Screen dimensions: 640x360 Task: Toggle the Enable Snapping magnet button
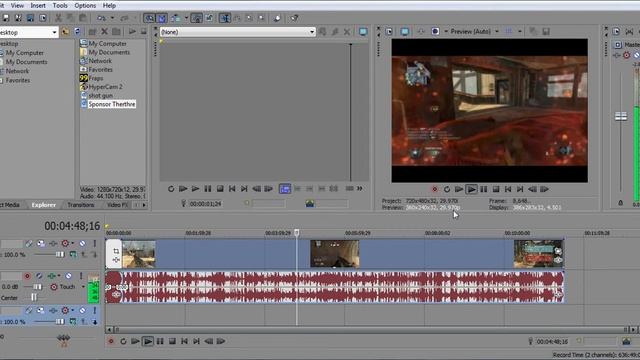149,18
